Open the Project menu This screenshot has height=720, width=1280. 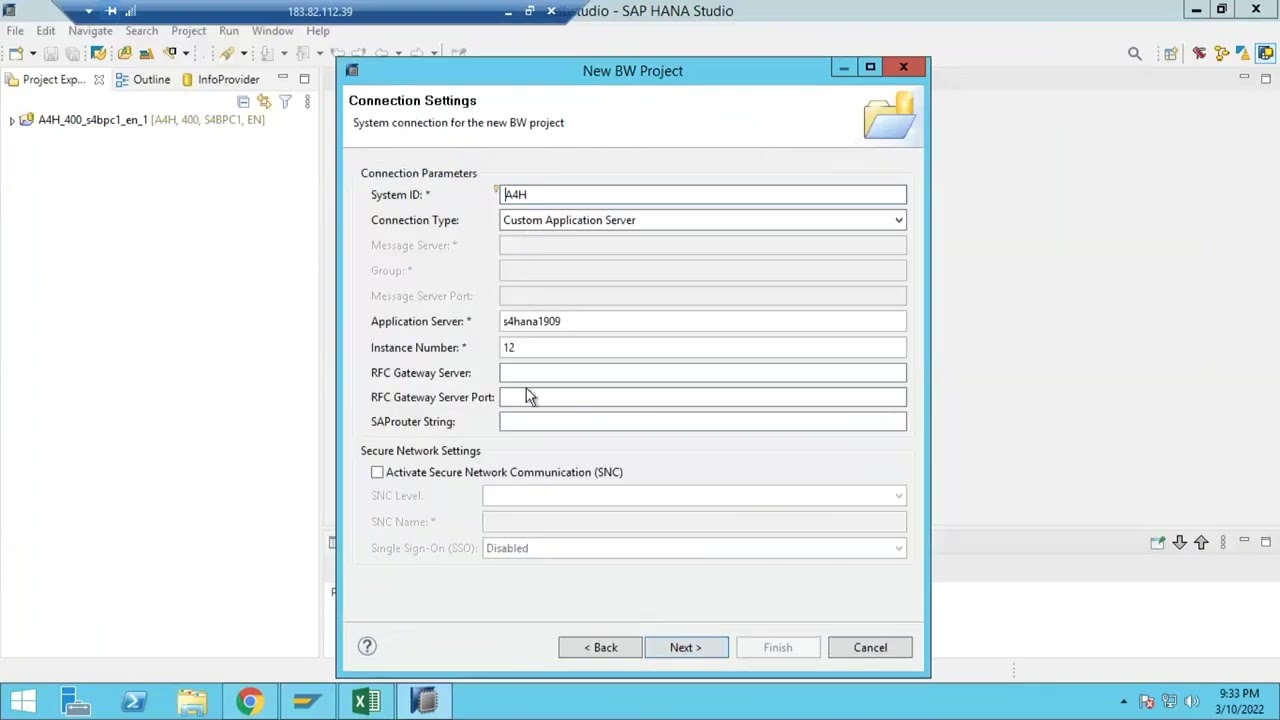coord(188,31)
